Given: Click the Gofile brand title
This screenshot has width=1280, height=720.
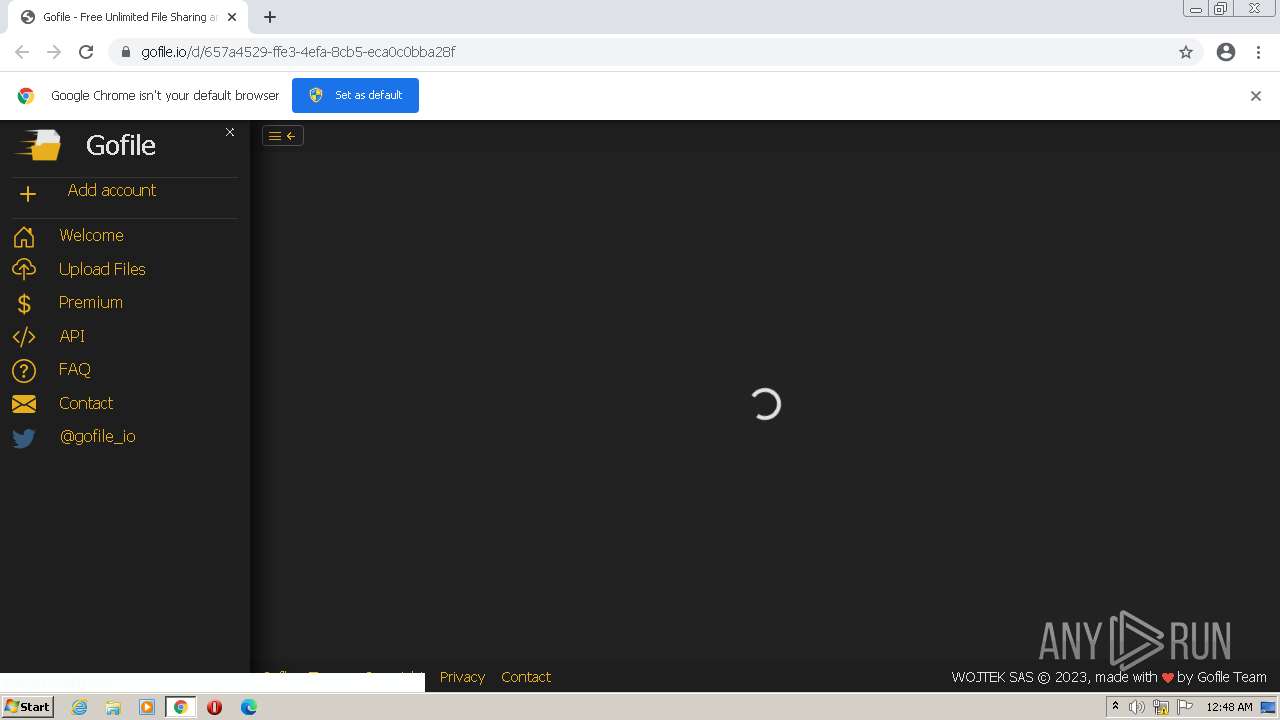Looking at the screenshot, I should (121, 145).
